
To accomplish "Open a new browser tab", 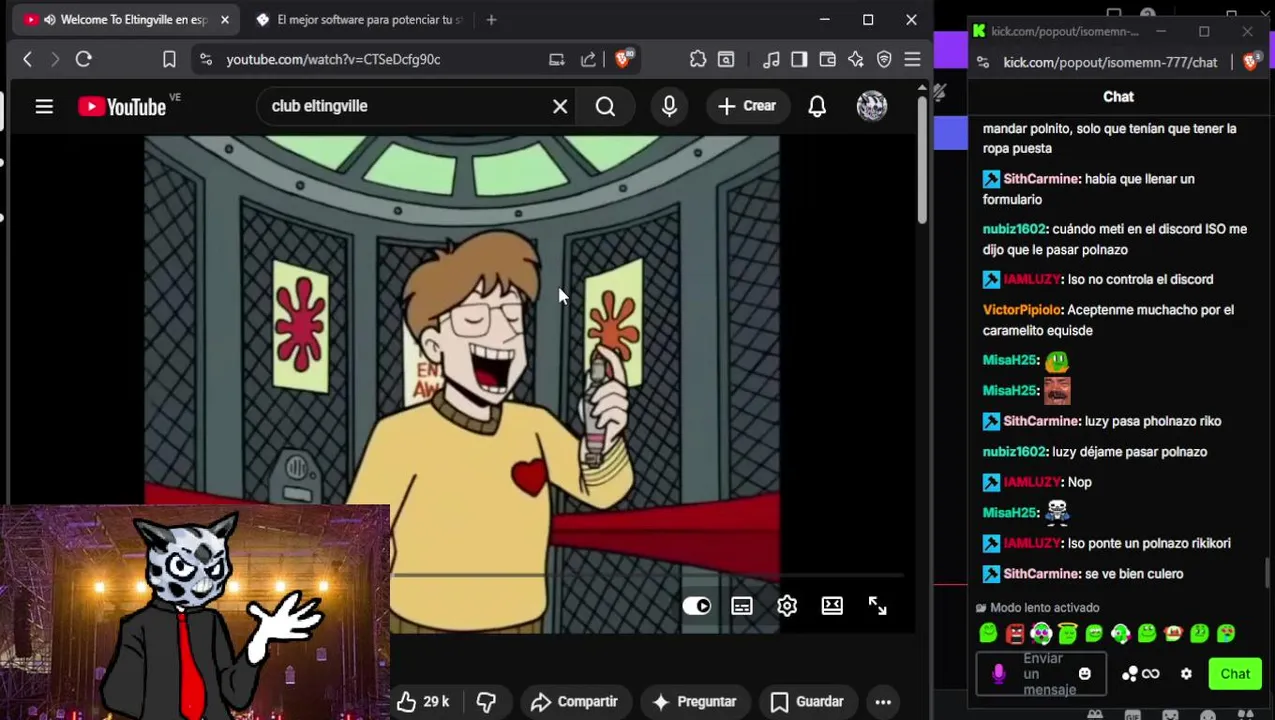I will pos(491,20).
